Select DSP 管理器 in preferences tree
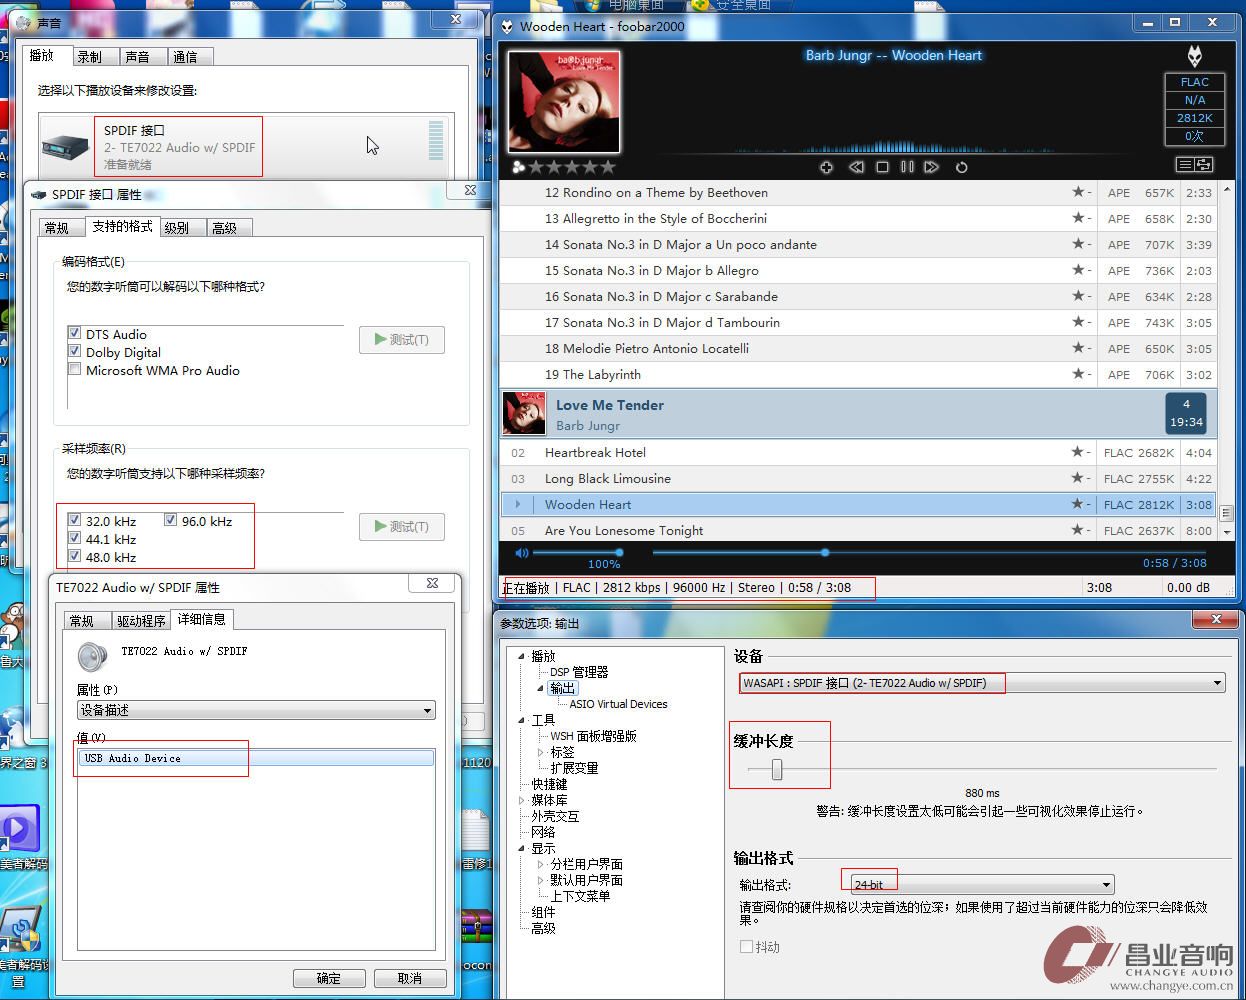Screen dimensions: 1246x1000 (x=579, y=672)
